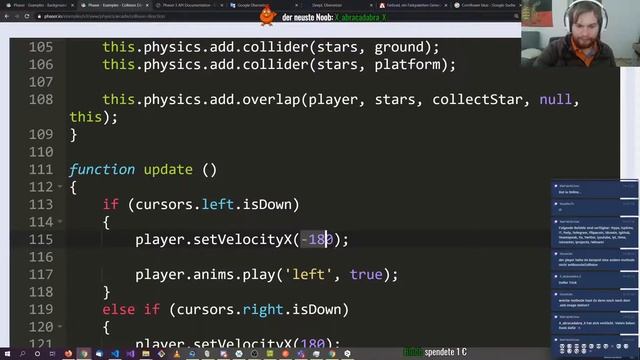Viewport: 640px width, 360px height.
Task: Click the 'update' function name
Action: tap(168, 169)
